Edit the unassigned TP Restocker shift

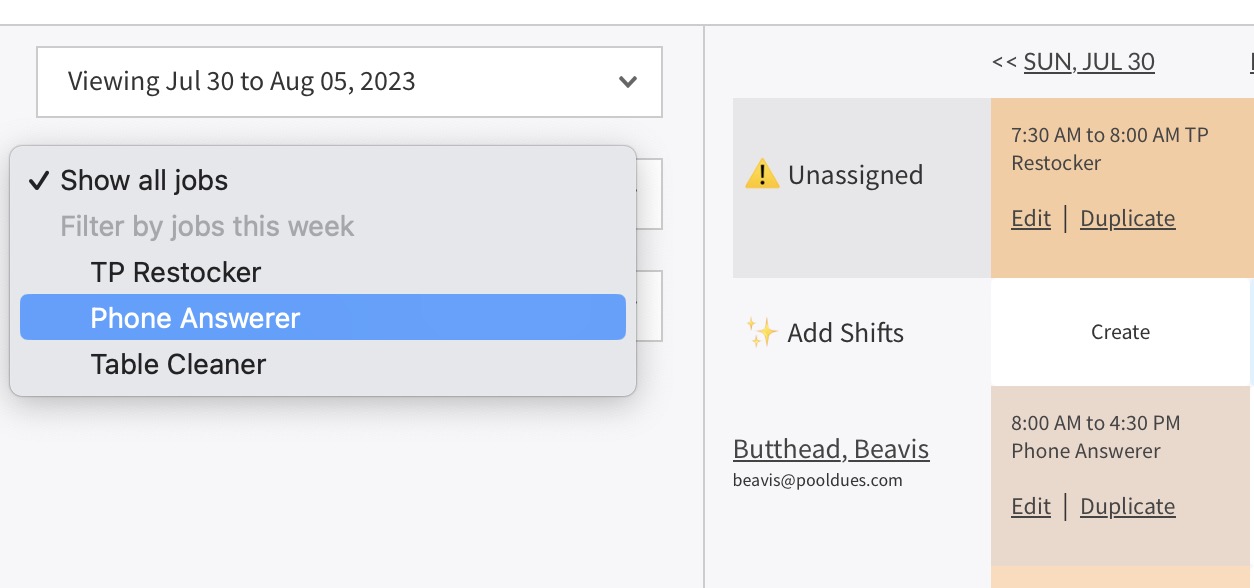[x=1031, y=219]
